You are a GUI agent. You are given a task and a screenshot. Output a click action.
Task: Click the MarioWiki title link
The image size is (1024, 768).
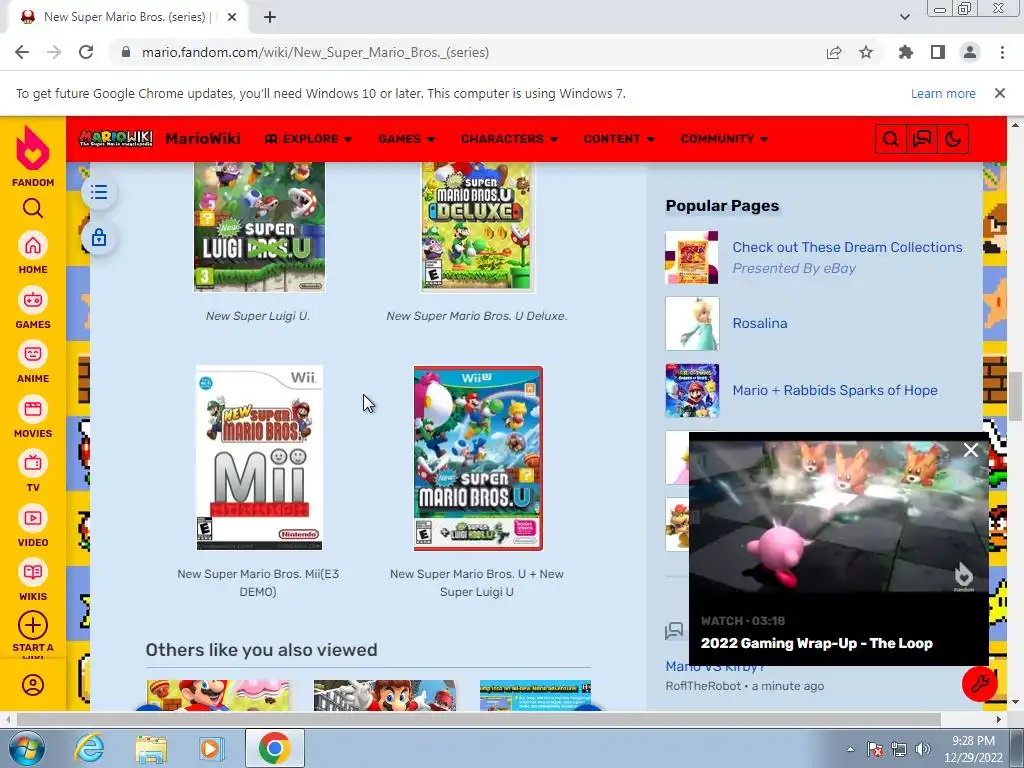202,138
